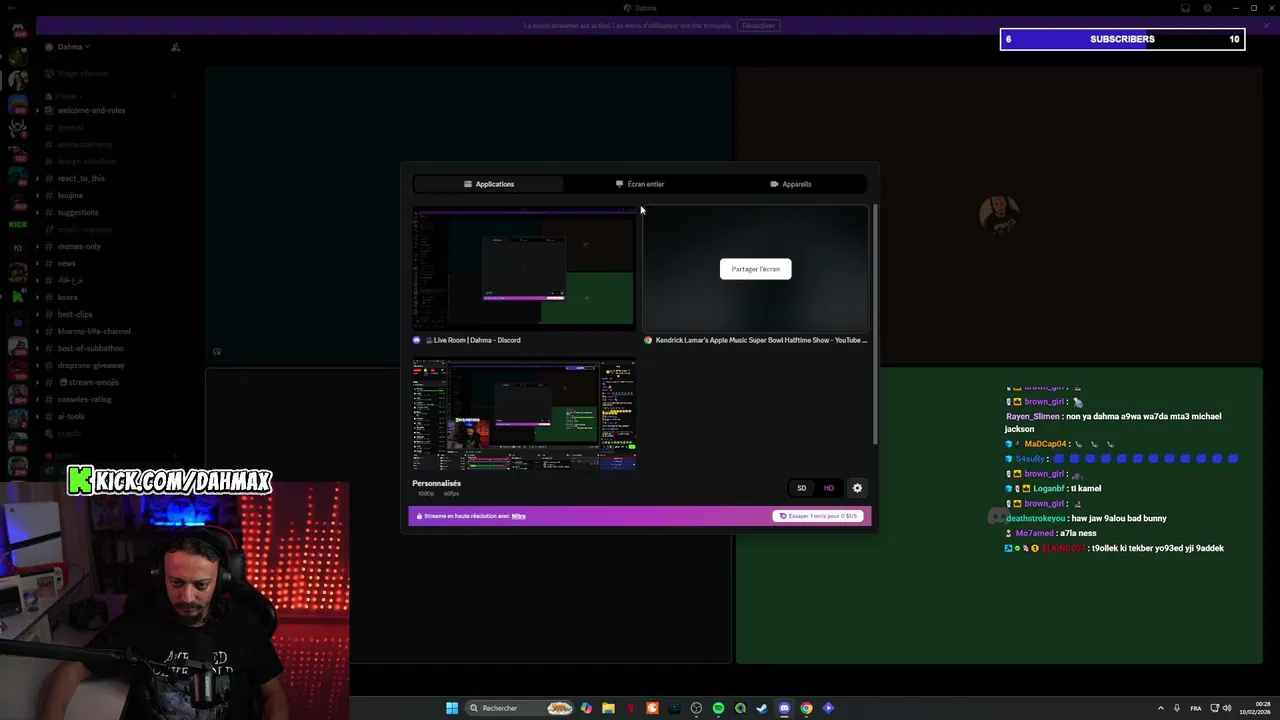The image size is (1280, 720).
Task: Open Google Chrome from the taskbar
Action: (x=806, y=708)
